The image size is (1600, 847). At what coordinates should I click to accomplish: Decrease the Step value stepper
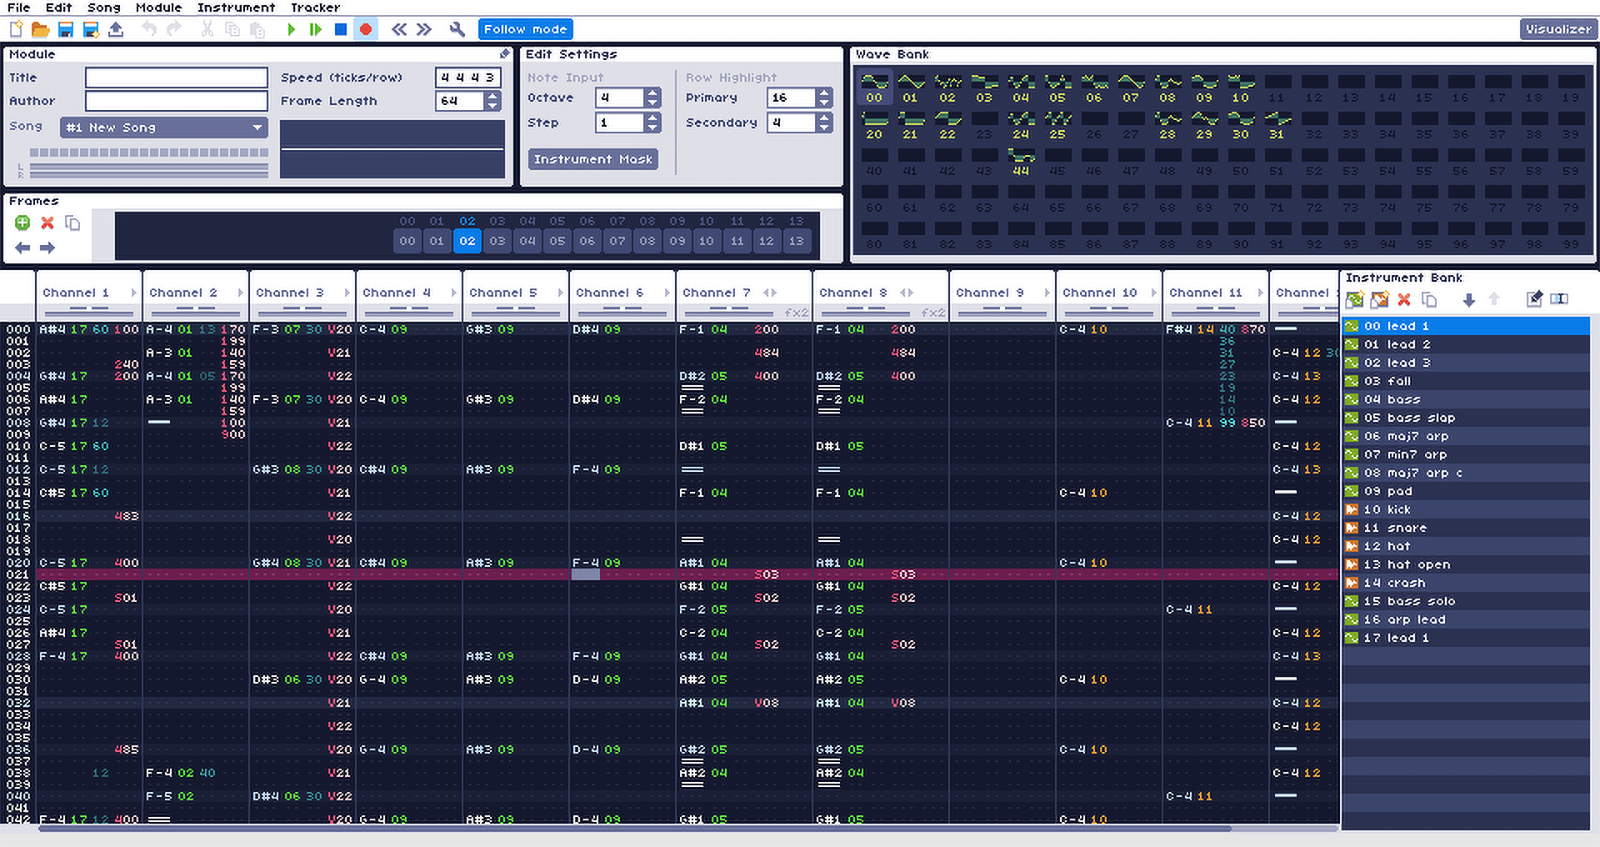pyautogui.click(x=653, y=127)
